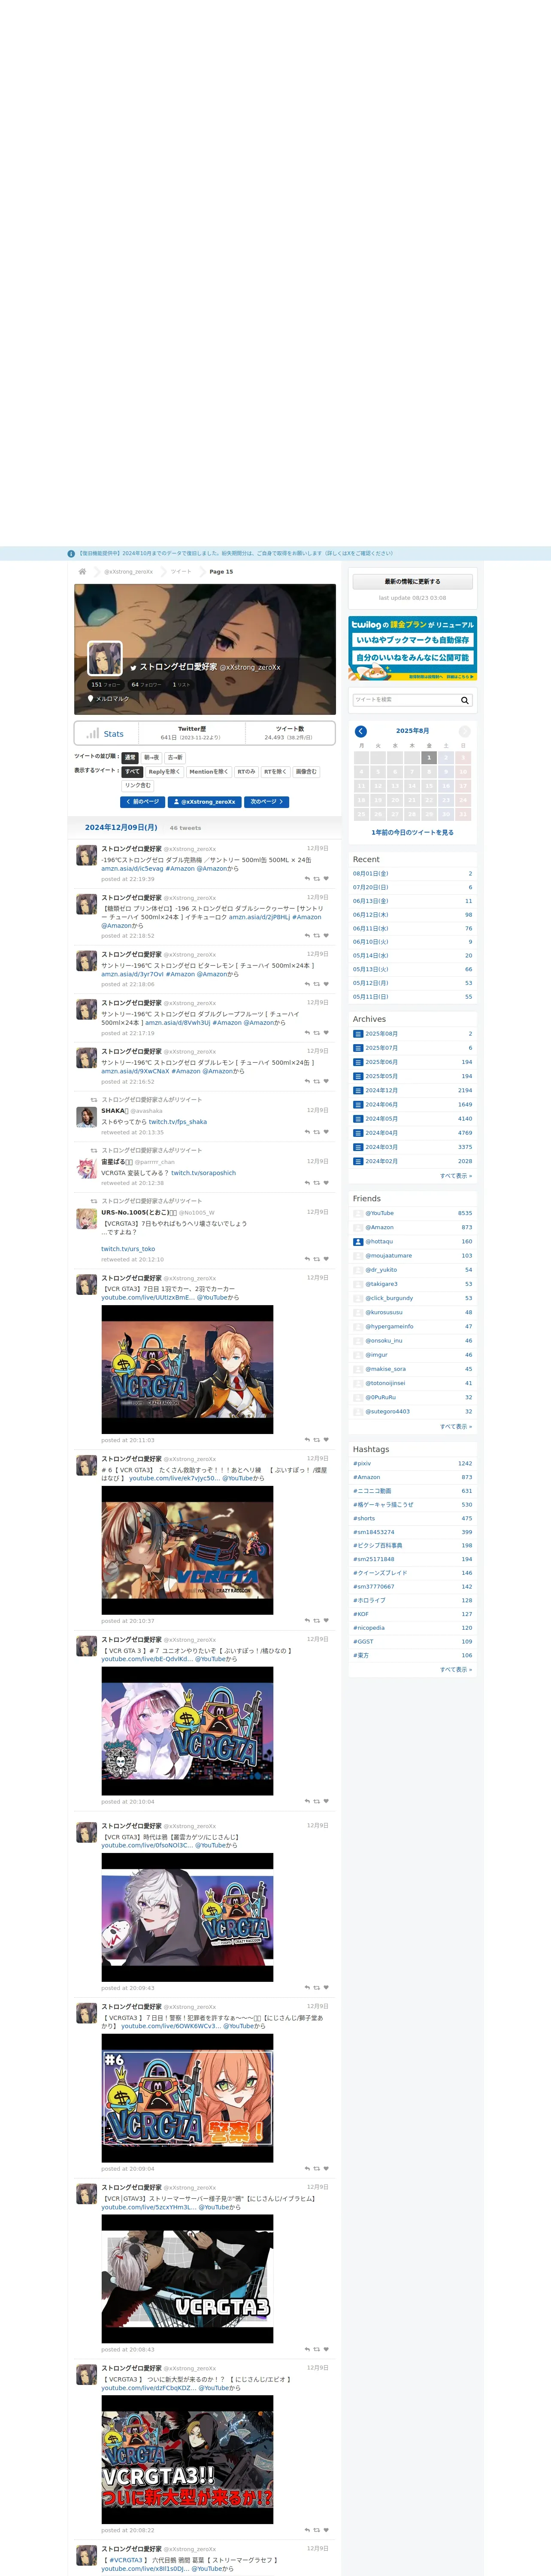Toggle RTのみ filter
Viewport: 551px width, 2576px height.
click(x=246, y=772)
